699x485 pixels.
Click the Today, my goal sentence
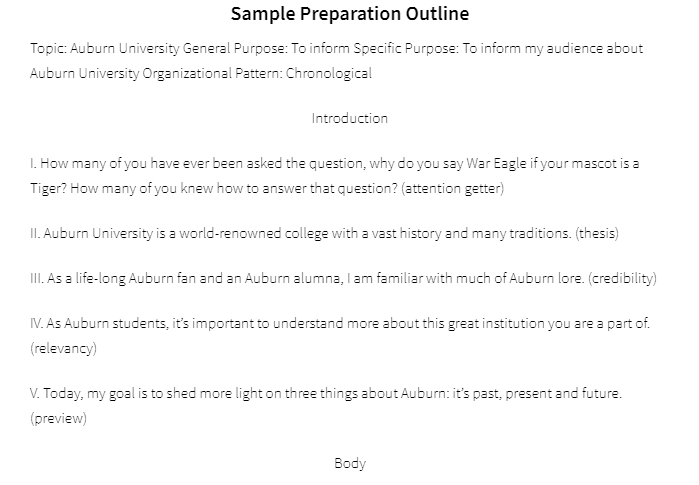pos(332,394)
